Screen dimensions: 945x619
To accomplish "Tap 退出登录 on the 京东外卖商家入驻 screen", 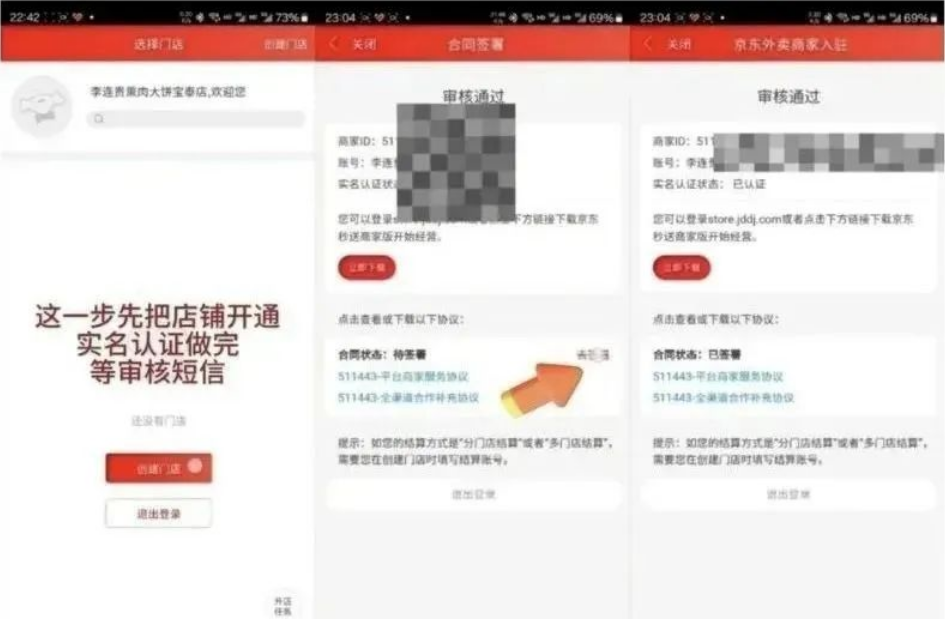I will 789,494.
